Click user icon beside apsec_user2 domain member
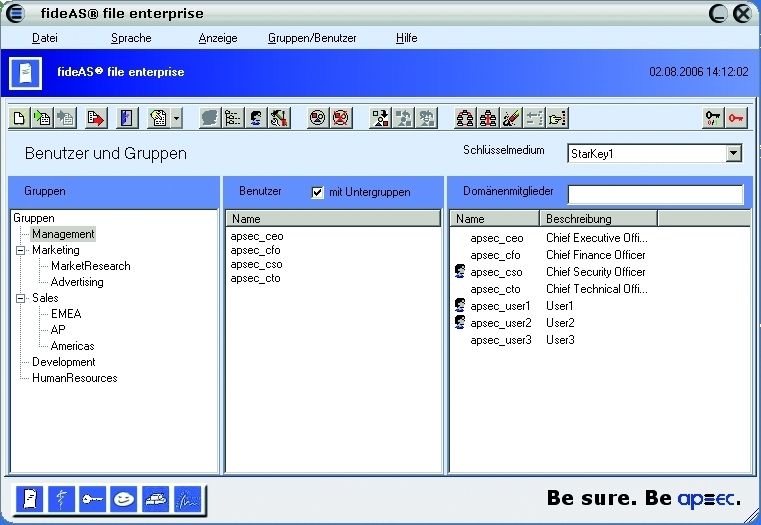The width and height of the screenshot is (761, 525). (x=460, y=322)
